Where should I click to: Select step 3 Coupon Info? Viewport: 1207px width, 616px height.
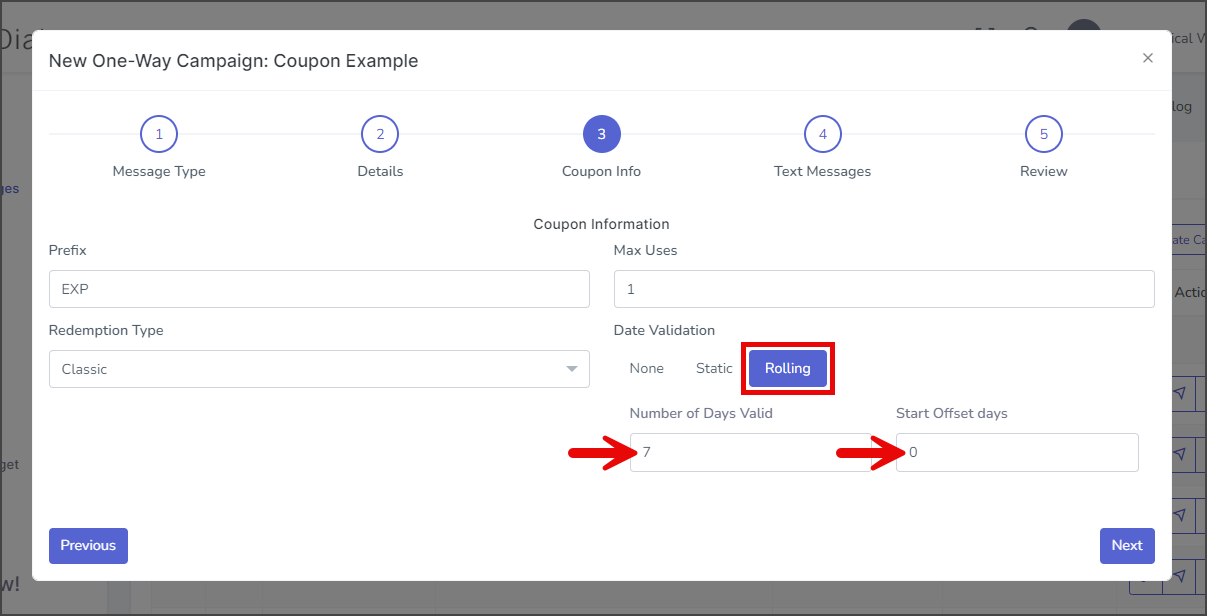pos(602,134)
